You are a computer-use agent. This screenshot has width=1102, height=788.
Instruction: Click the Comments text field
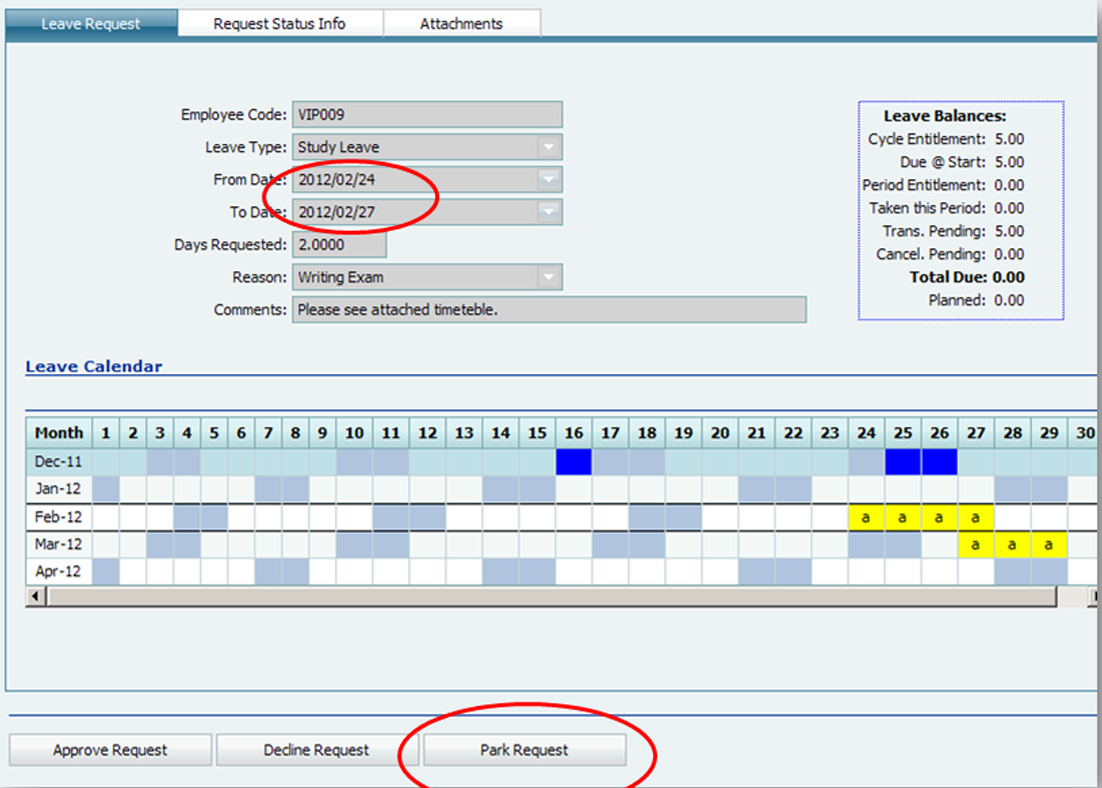(548, 310)
